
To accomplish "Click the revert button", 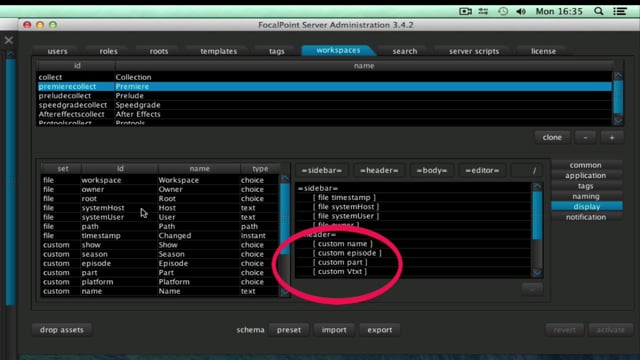I will pos(564,330).
